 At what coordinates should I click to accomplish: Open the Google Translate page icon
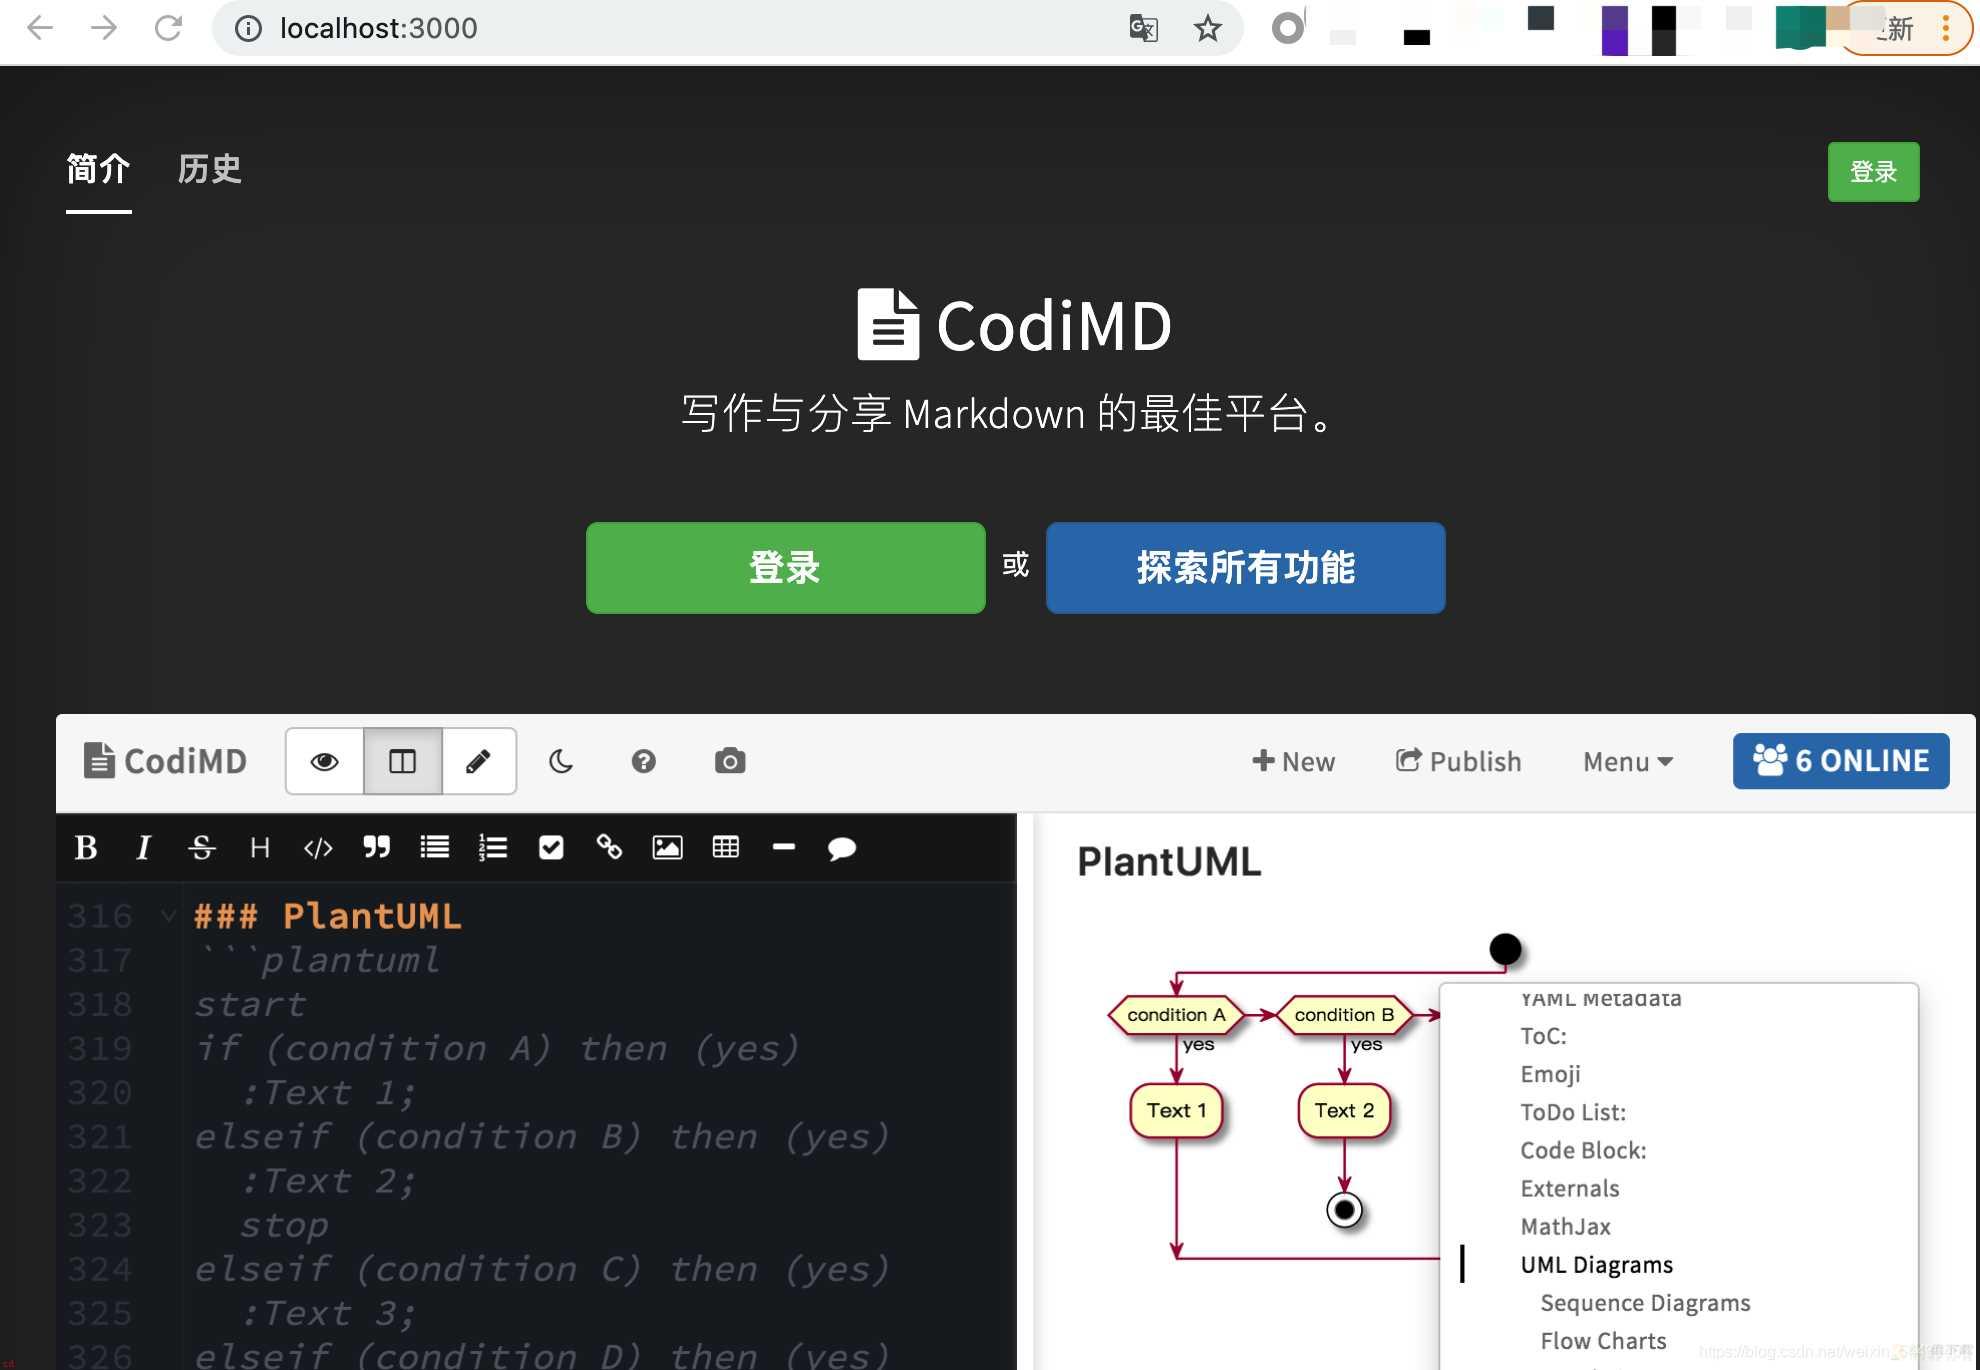click(x=1143, y=28)
